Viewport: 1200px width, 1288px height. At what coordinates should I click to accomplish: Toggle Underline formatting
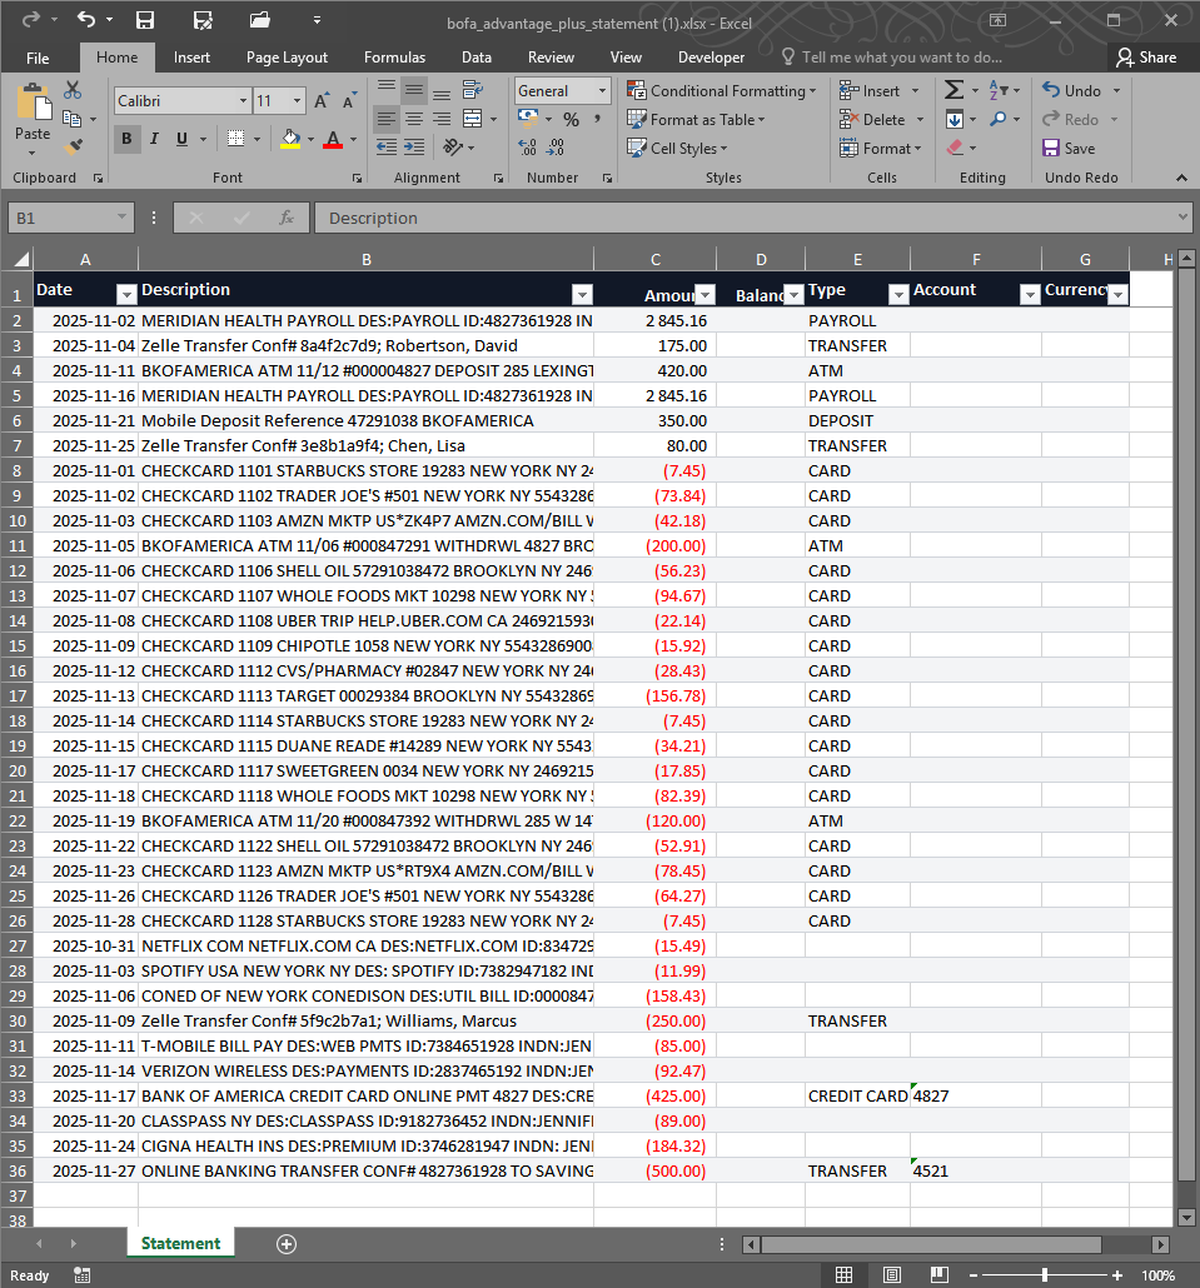point(181,138)
